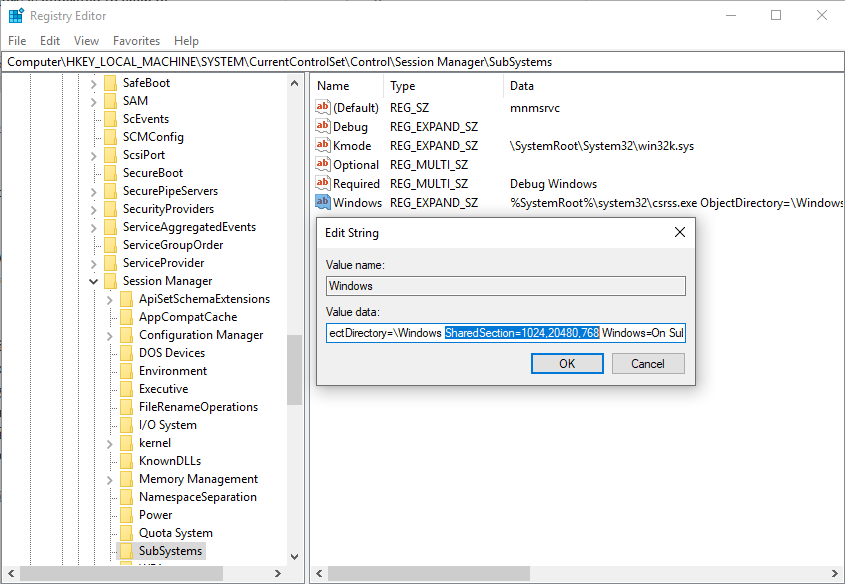Expand the ApiSetSchemaExtensions tree node
This screenshot has width=845, height=584.
pos(109,300)
